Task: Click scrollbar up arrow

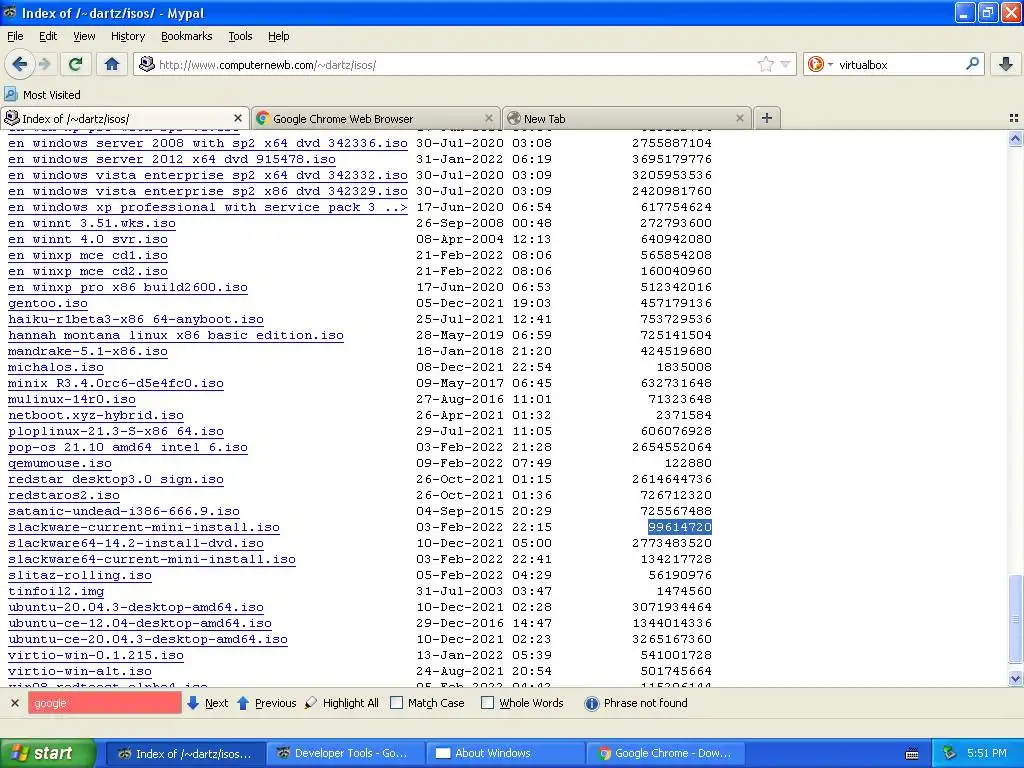Action: tap(1015, 138)
